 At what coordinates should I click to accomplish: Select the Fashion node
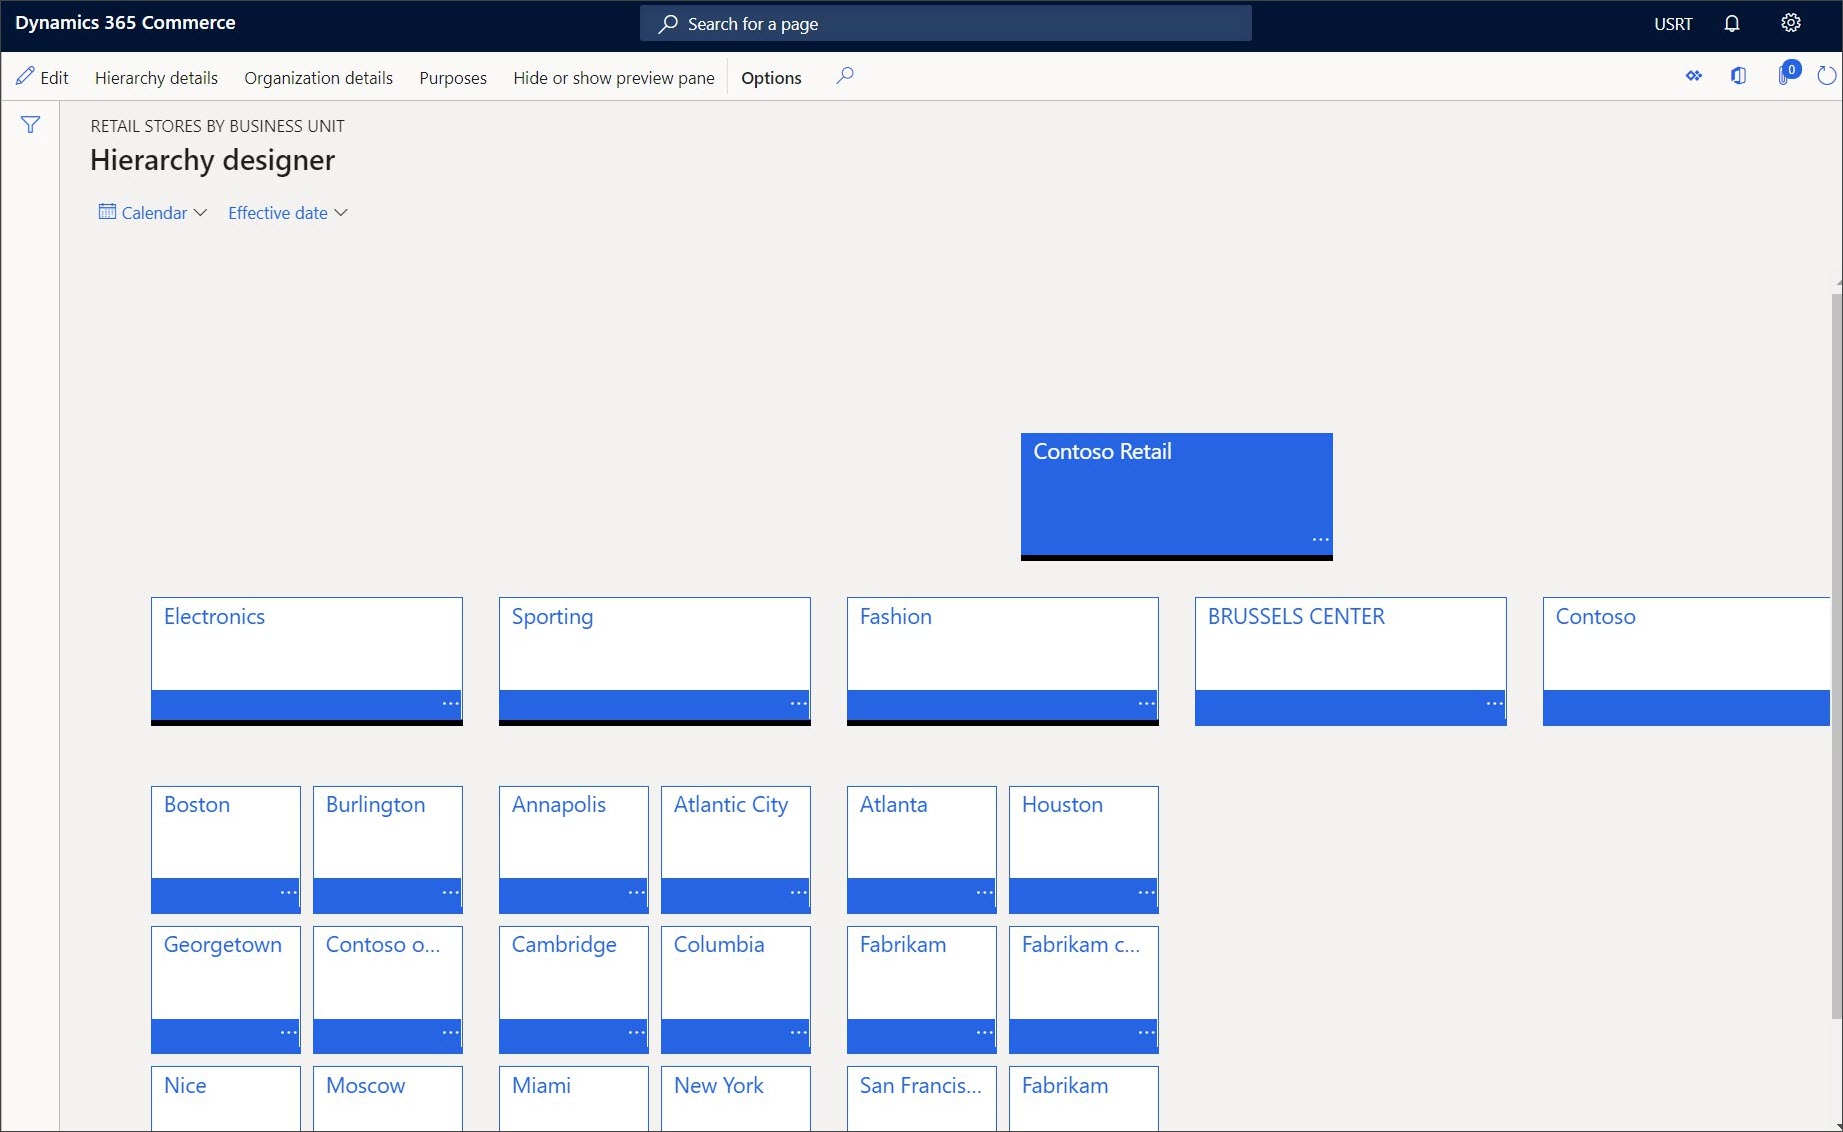point(1003,661)
